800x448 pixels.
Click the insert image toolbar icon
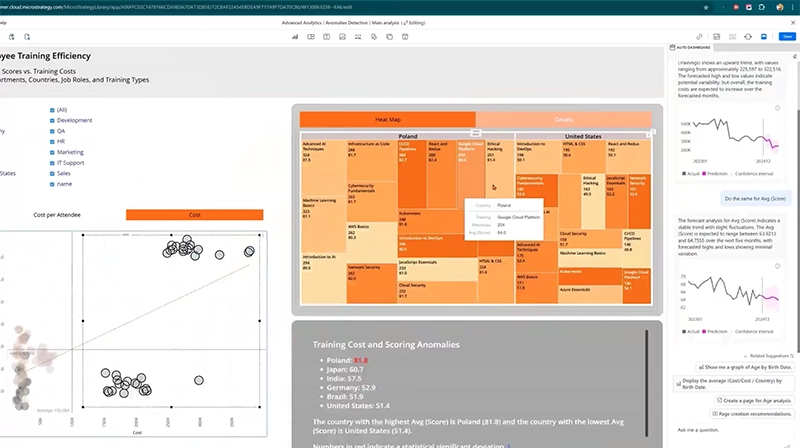(x=342, y=37)
